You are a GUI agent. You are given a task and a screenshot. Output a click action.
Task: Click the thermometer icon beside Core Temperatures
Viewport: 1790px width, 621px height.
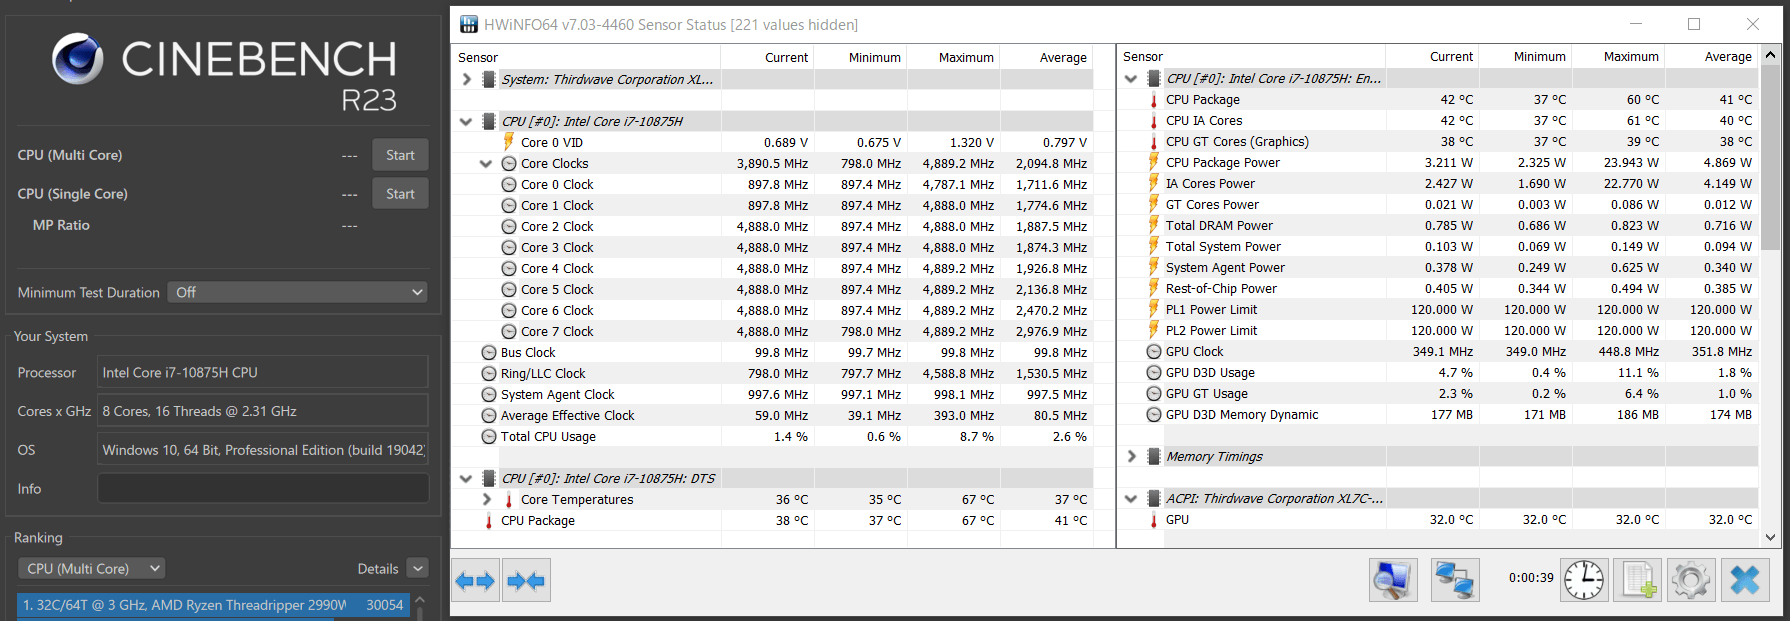pyautogui.click(x=509, y=500)
